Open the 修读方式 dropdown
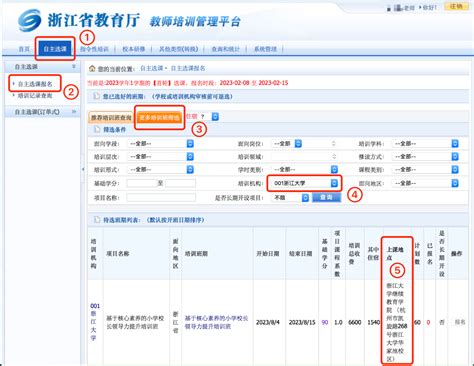This screenshot has height=366, width=474. click(426, 157)
